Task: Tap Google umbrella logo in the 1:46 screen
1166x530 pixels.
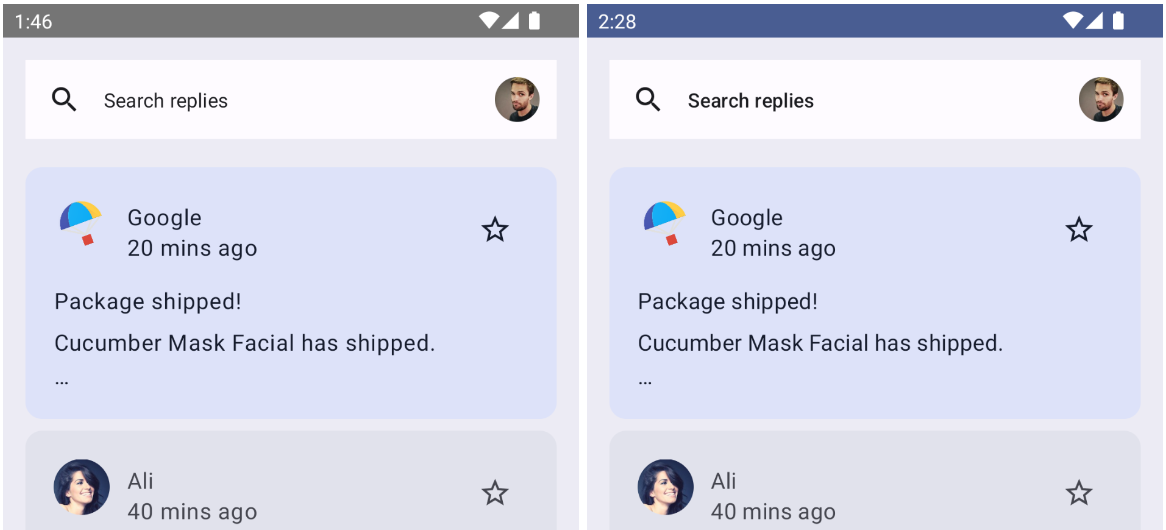Action: coord(80,223)
